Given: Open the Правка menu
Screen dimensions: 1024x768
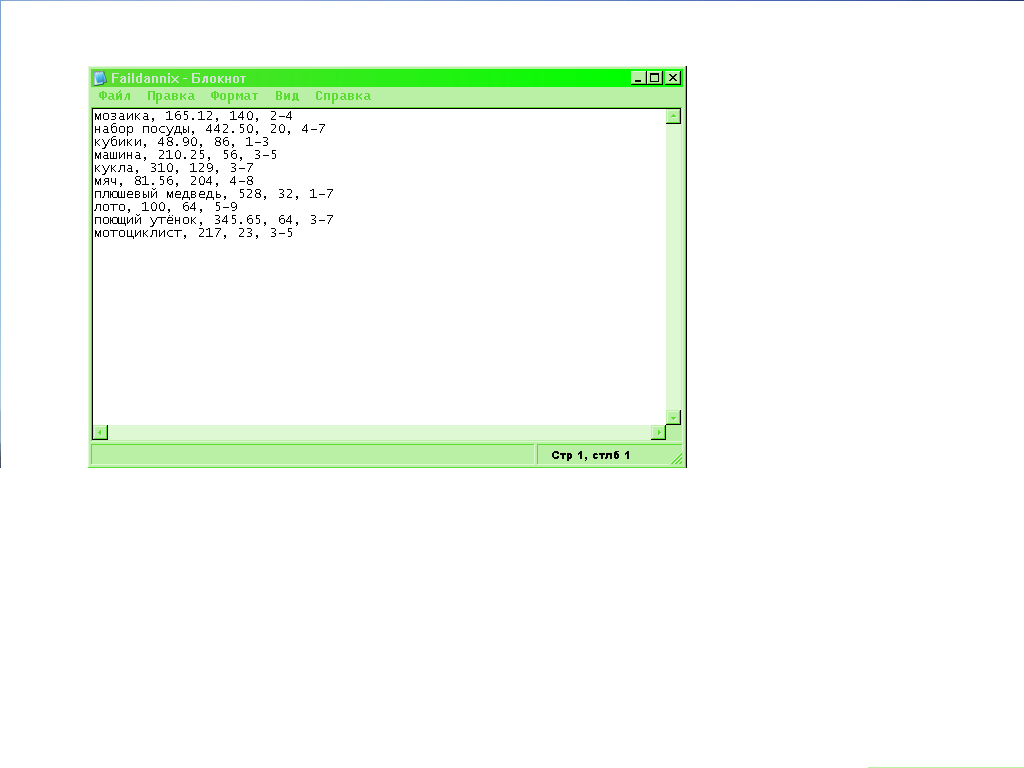Looking at the screenshot, I should coord(170,96).
